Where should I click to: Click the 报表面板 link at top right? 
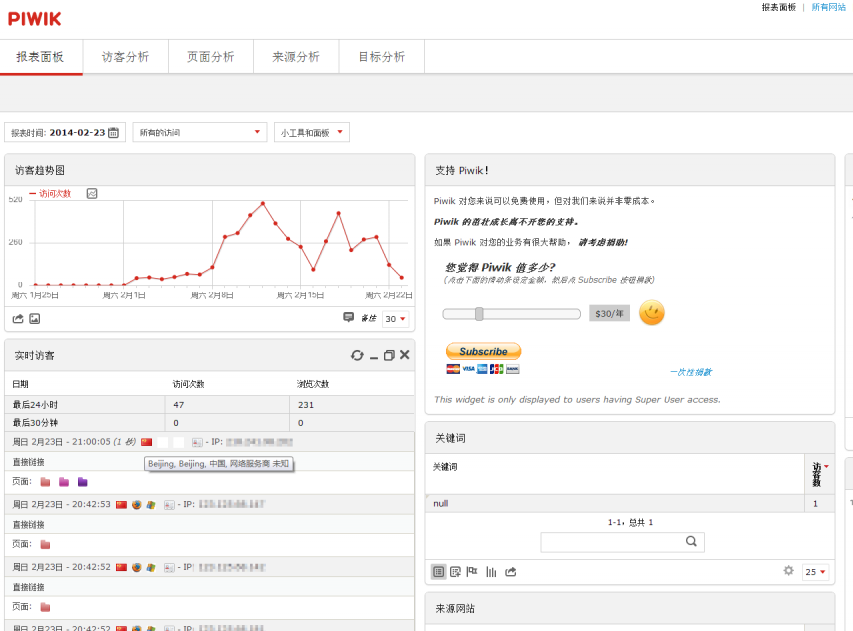778,7
